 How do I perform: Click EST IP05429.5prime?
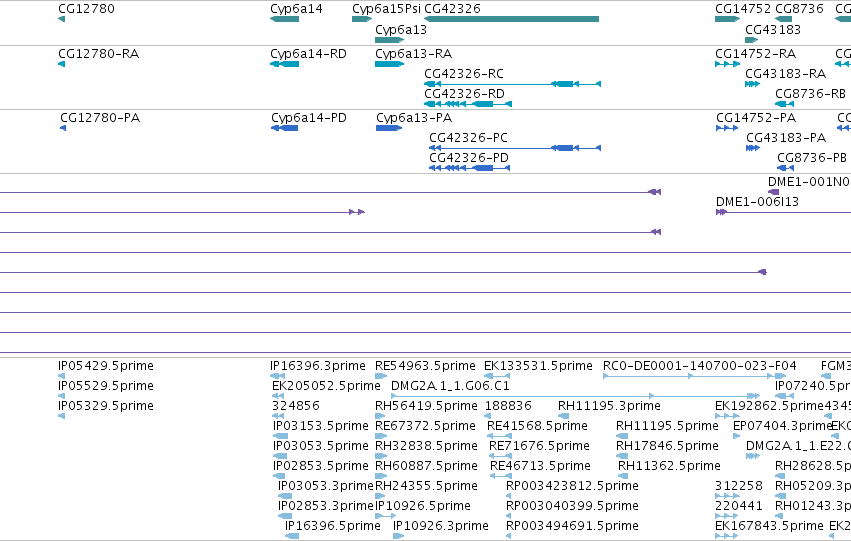(106, 366)
